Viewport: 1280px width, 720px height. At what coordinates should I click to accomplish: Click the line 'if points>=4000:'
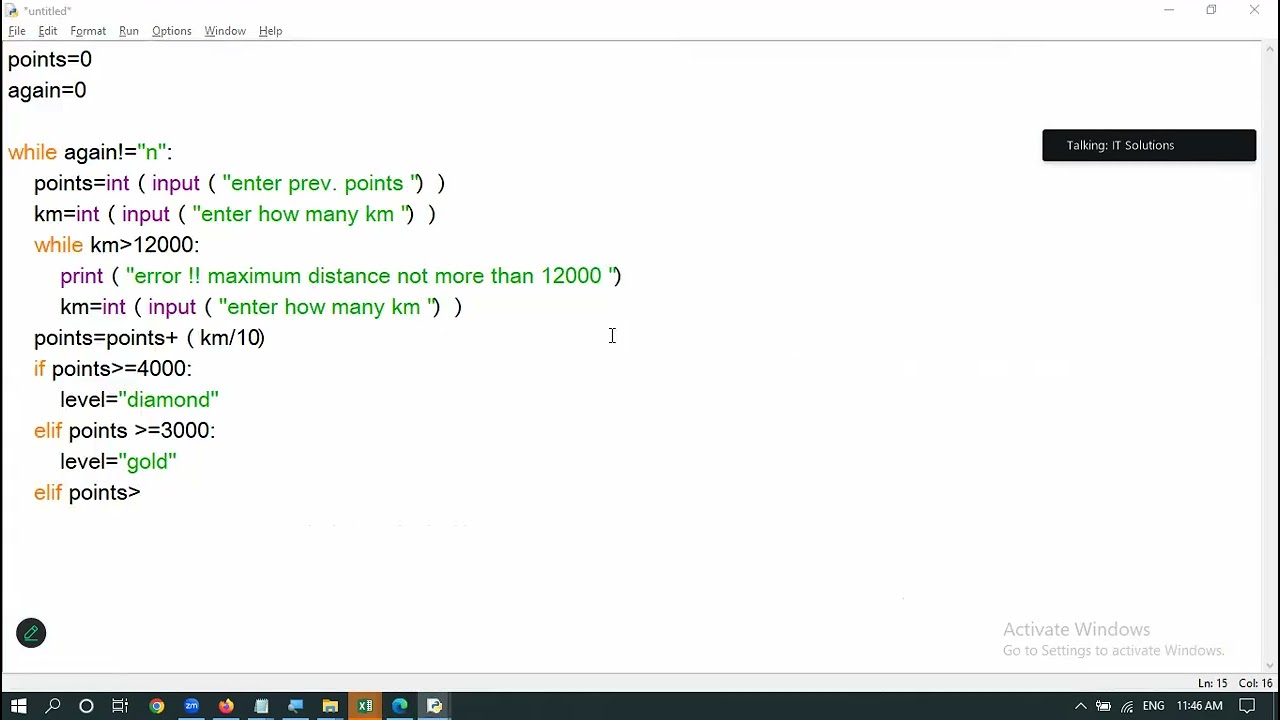(113, 369)
